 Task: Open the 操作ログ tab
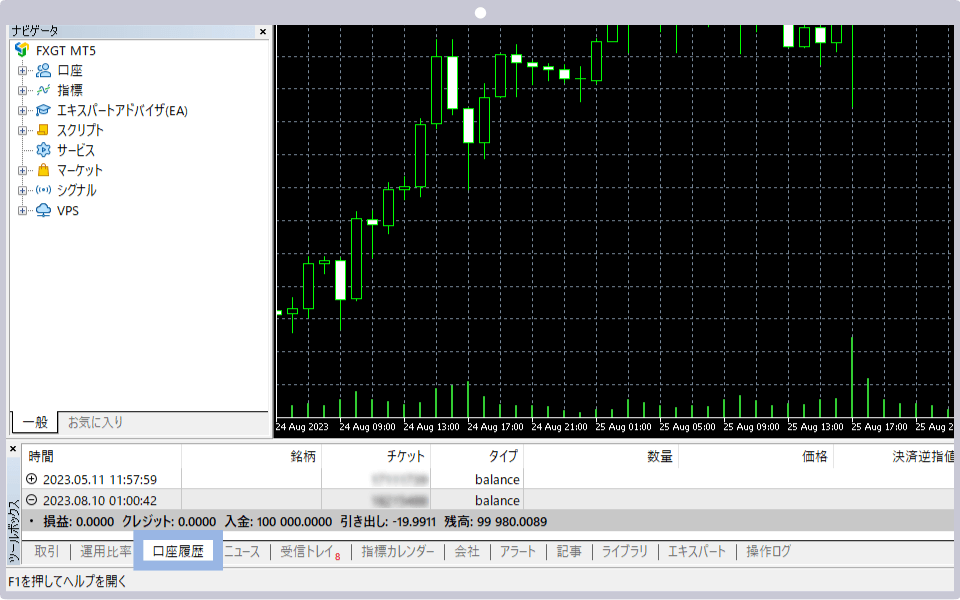pyautogui.click(x=769, y=551)
